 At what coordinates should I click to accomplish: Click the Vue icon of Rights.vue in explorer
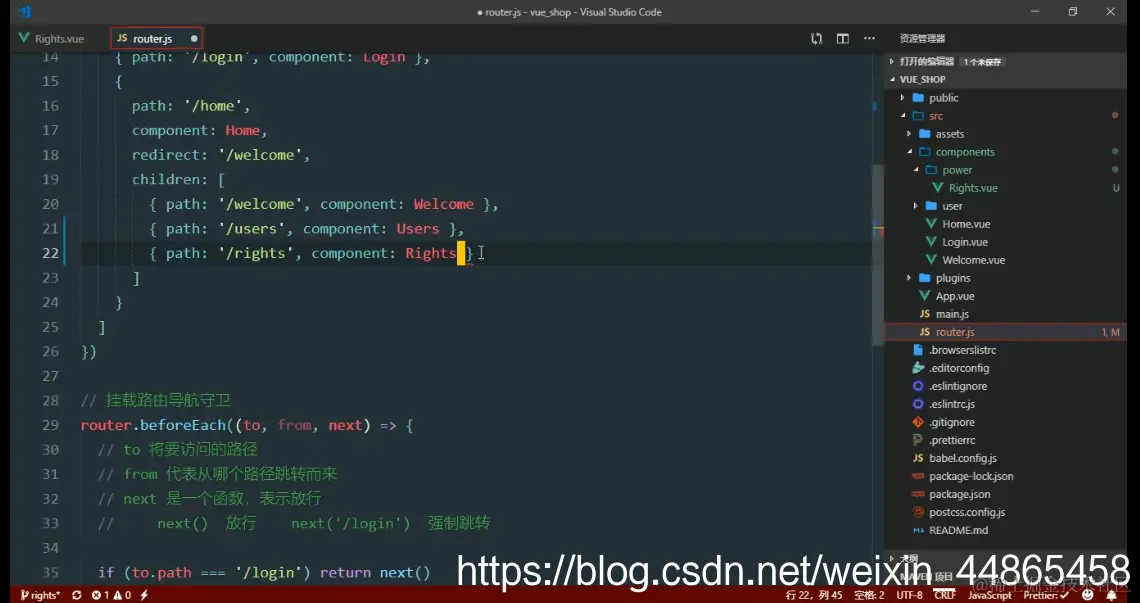pyautogui.click(x=937, y=188)
